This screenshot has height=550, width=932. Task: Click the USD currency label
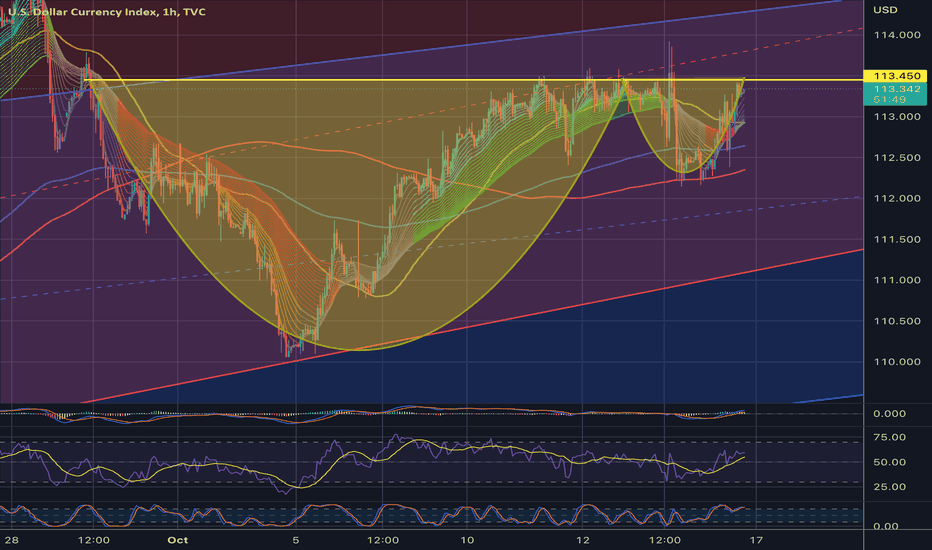(x=885, y=10)
